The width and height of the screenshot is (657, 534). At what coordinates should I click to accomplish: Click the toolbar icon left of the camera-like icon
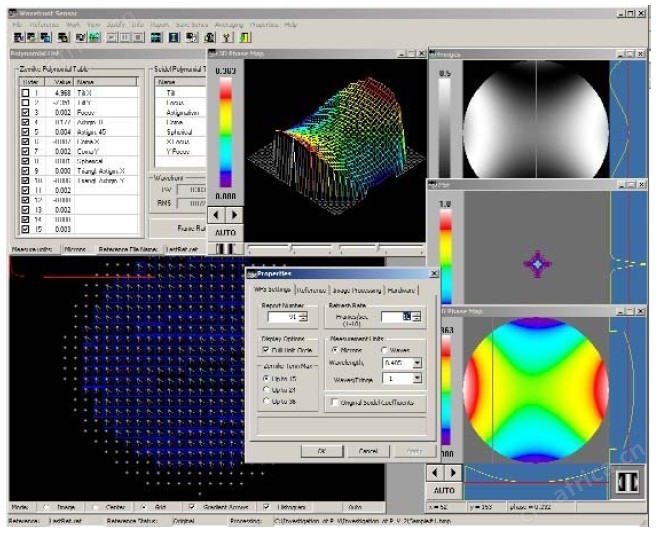[x=192, y=38]
